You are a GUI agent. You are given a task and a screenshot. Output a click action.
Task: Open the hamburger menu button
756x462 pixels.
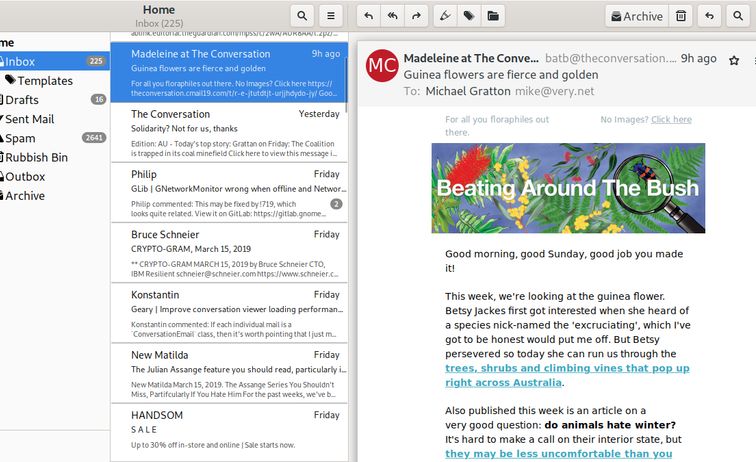(x=332, y=16)
